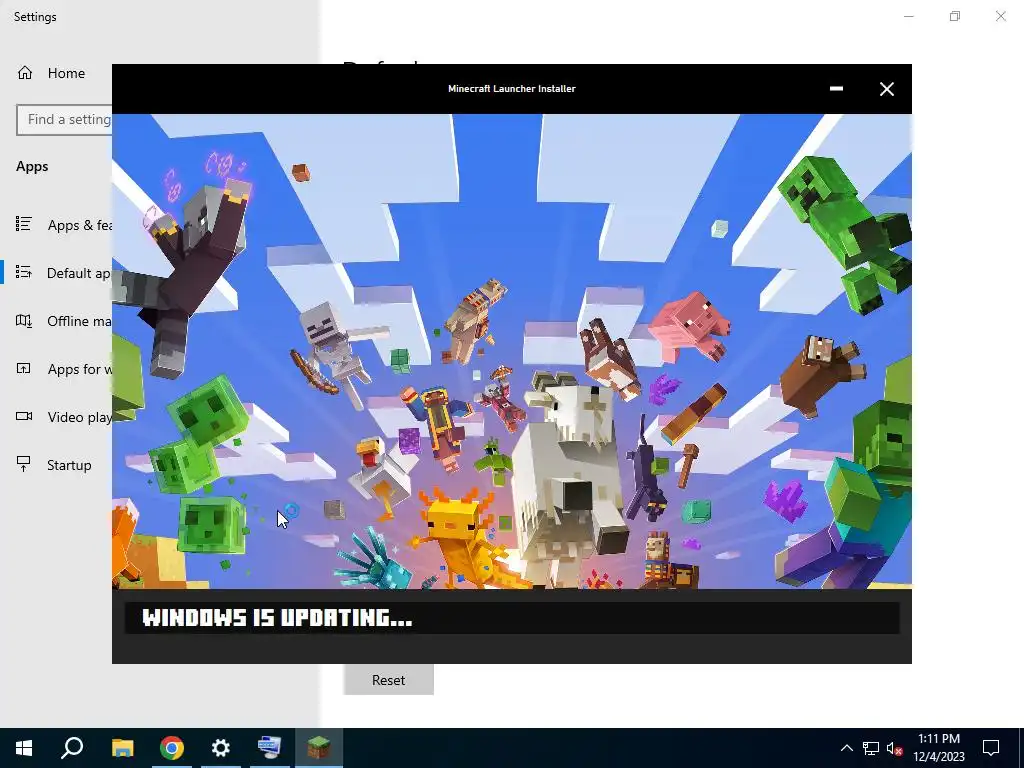Open File Explorer from the taskbar
The image size is (1024, 768).
[x=122, y=748]
